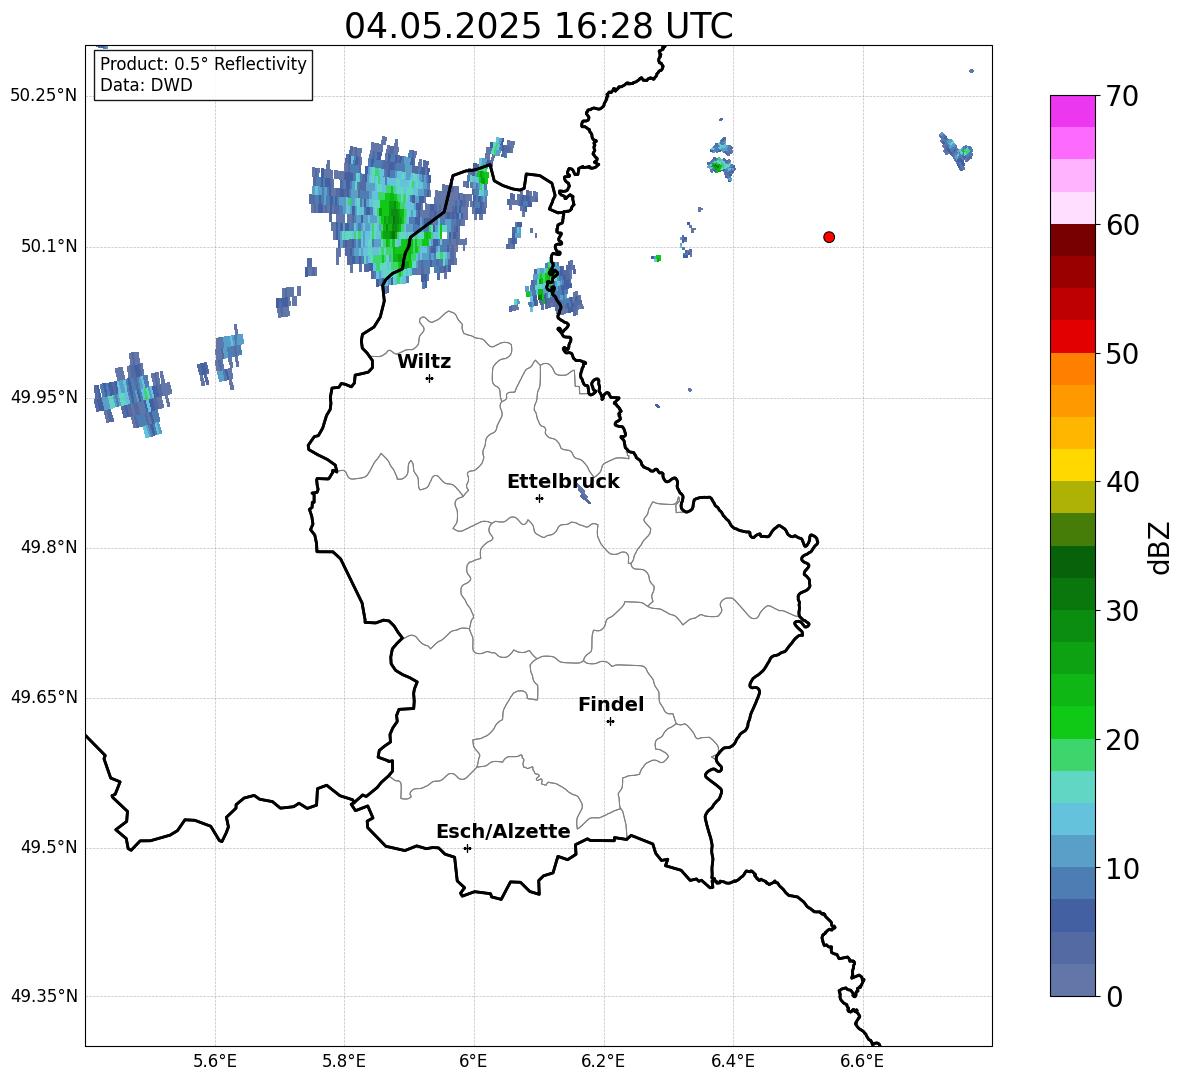This screenshot has width=1184, height=1081.
Task: Click the 5.6°E longitude label
Action: pyautogui.click(x=215, y=1061)
